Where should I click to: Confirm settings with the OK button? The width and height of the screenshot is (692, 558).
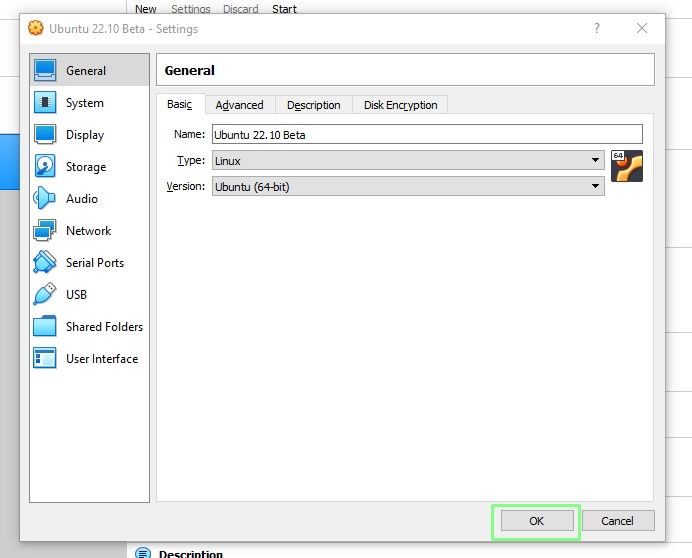537,521
